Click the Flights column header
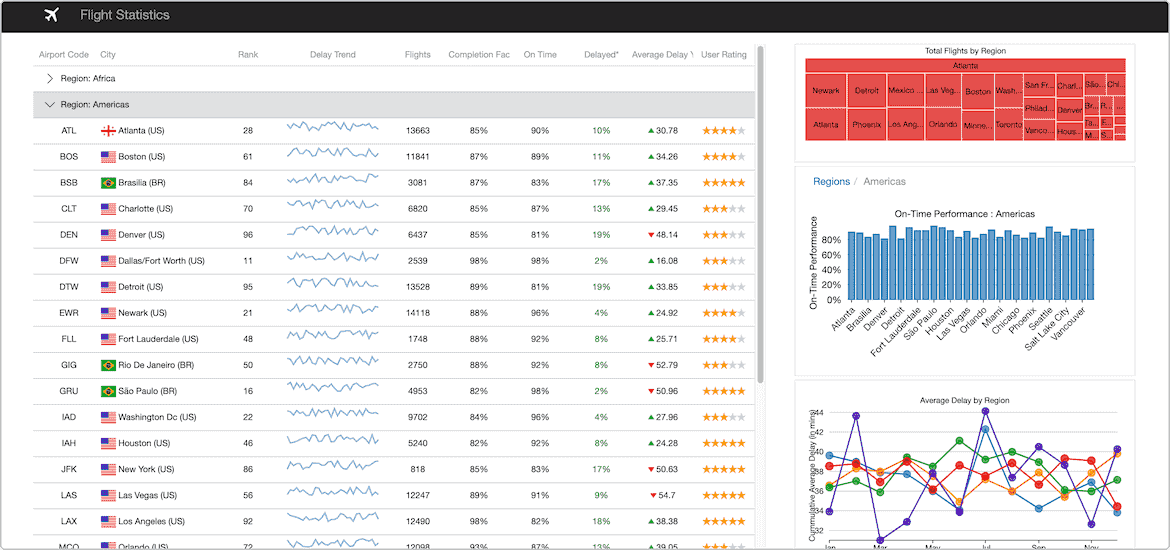The width and height of the screenshot is (1170, 550). [x=417, y=55]
